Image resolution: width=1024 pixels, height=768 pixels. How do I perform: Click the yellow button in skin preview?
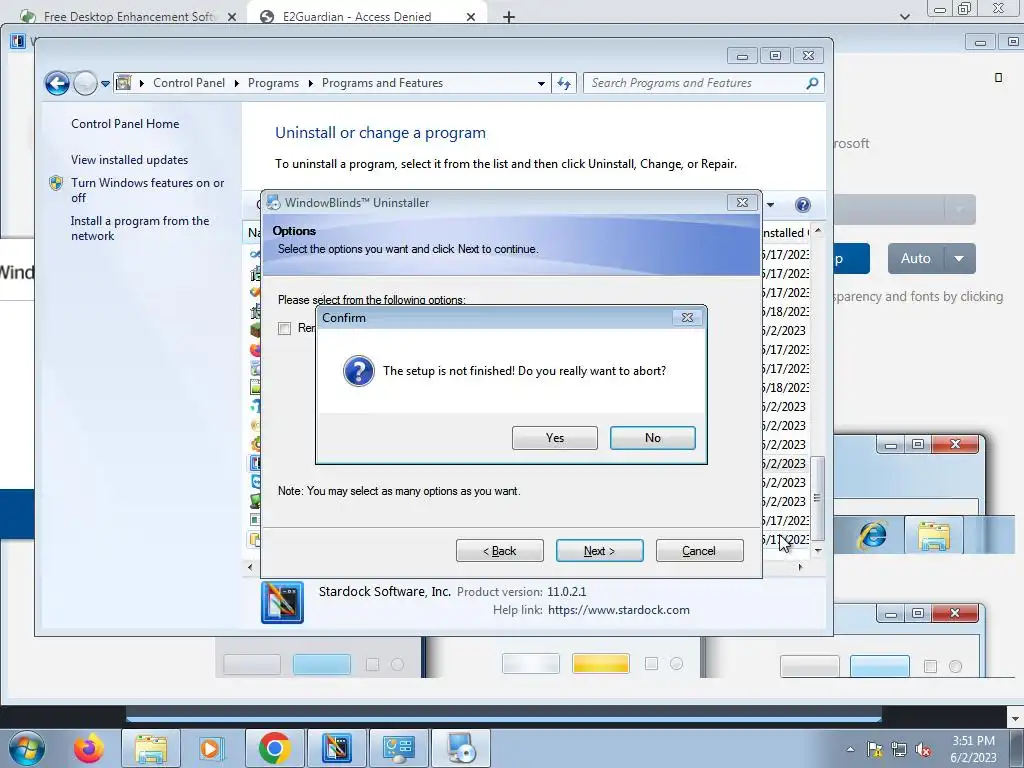click(x=601, y=664)
